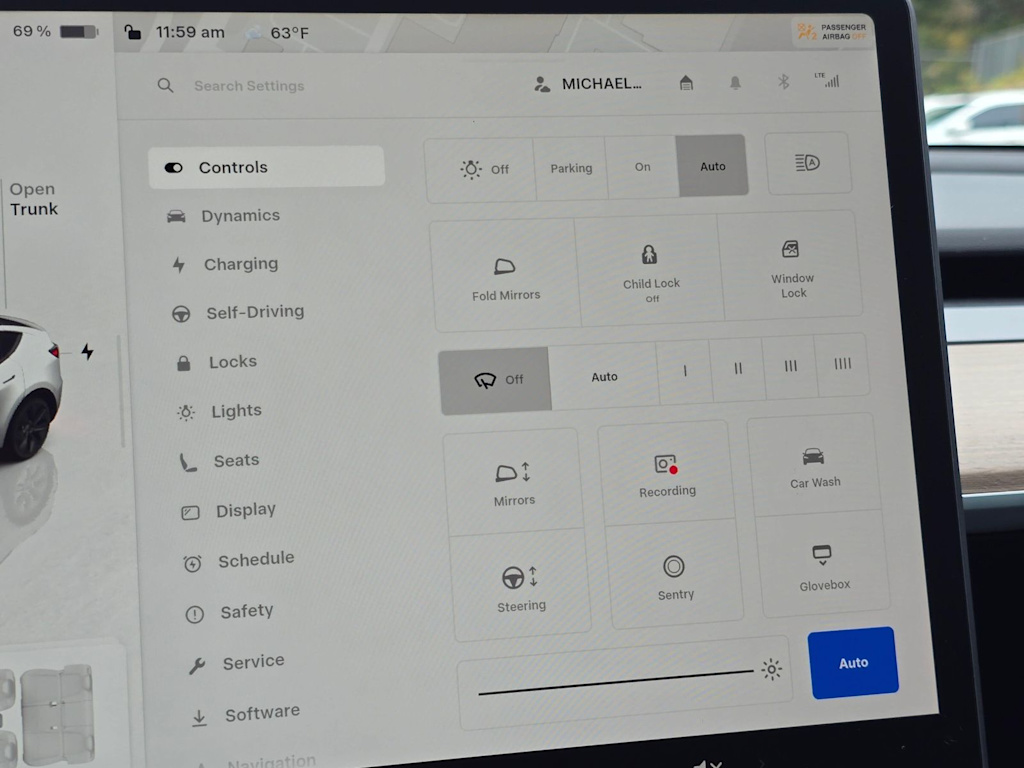1024x768 pixels.
Task: Tap the LTE signal strength icon
Action: pos(827,80)
